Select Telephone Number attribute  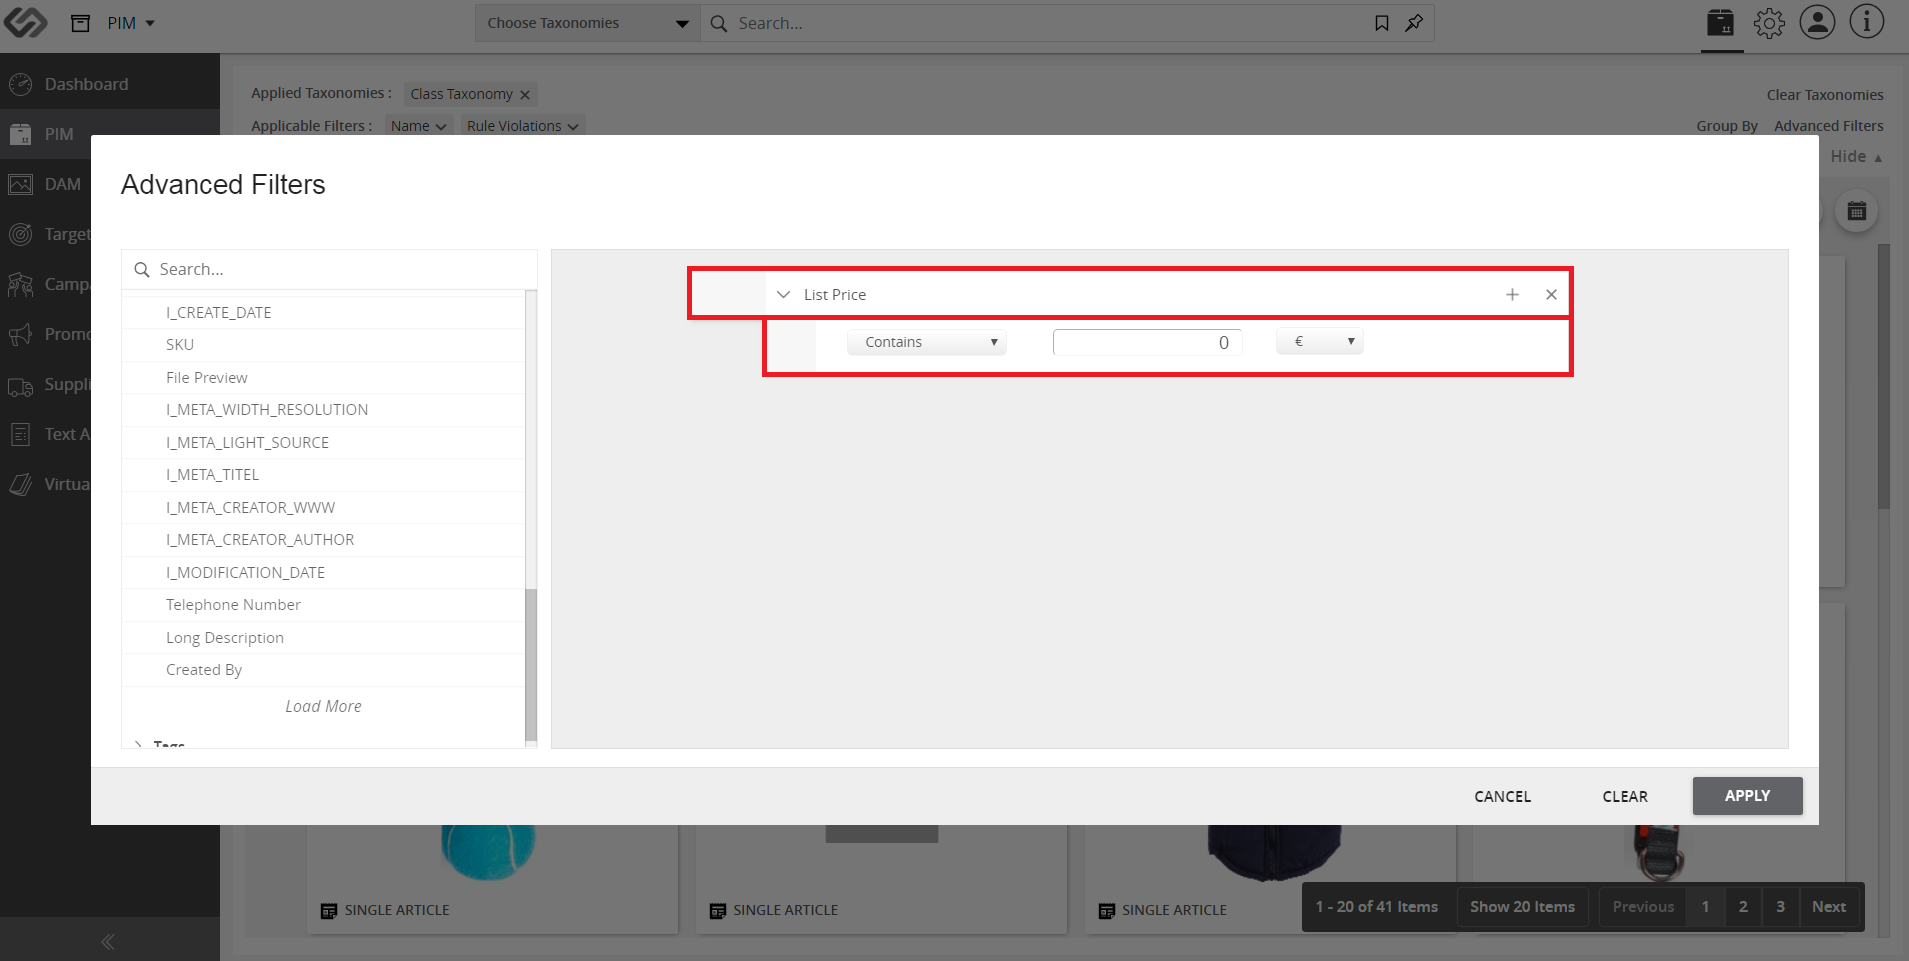323,605
